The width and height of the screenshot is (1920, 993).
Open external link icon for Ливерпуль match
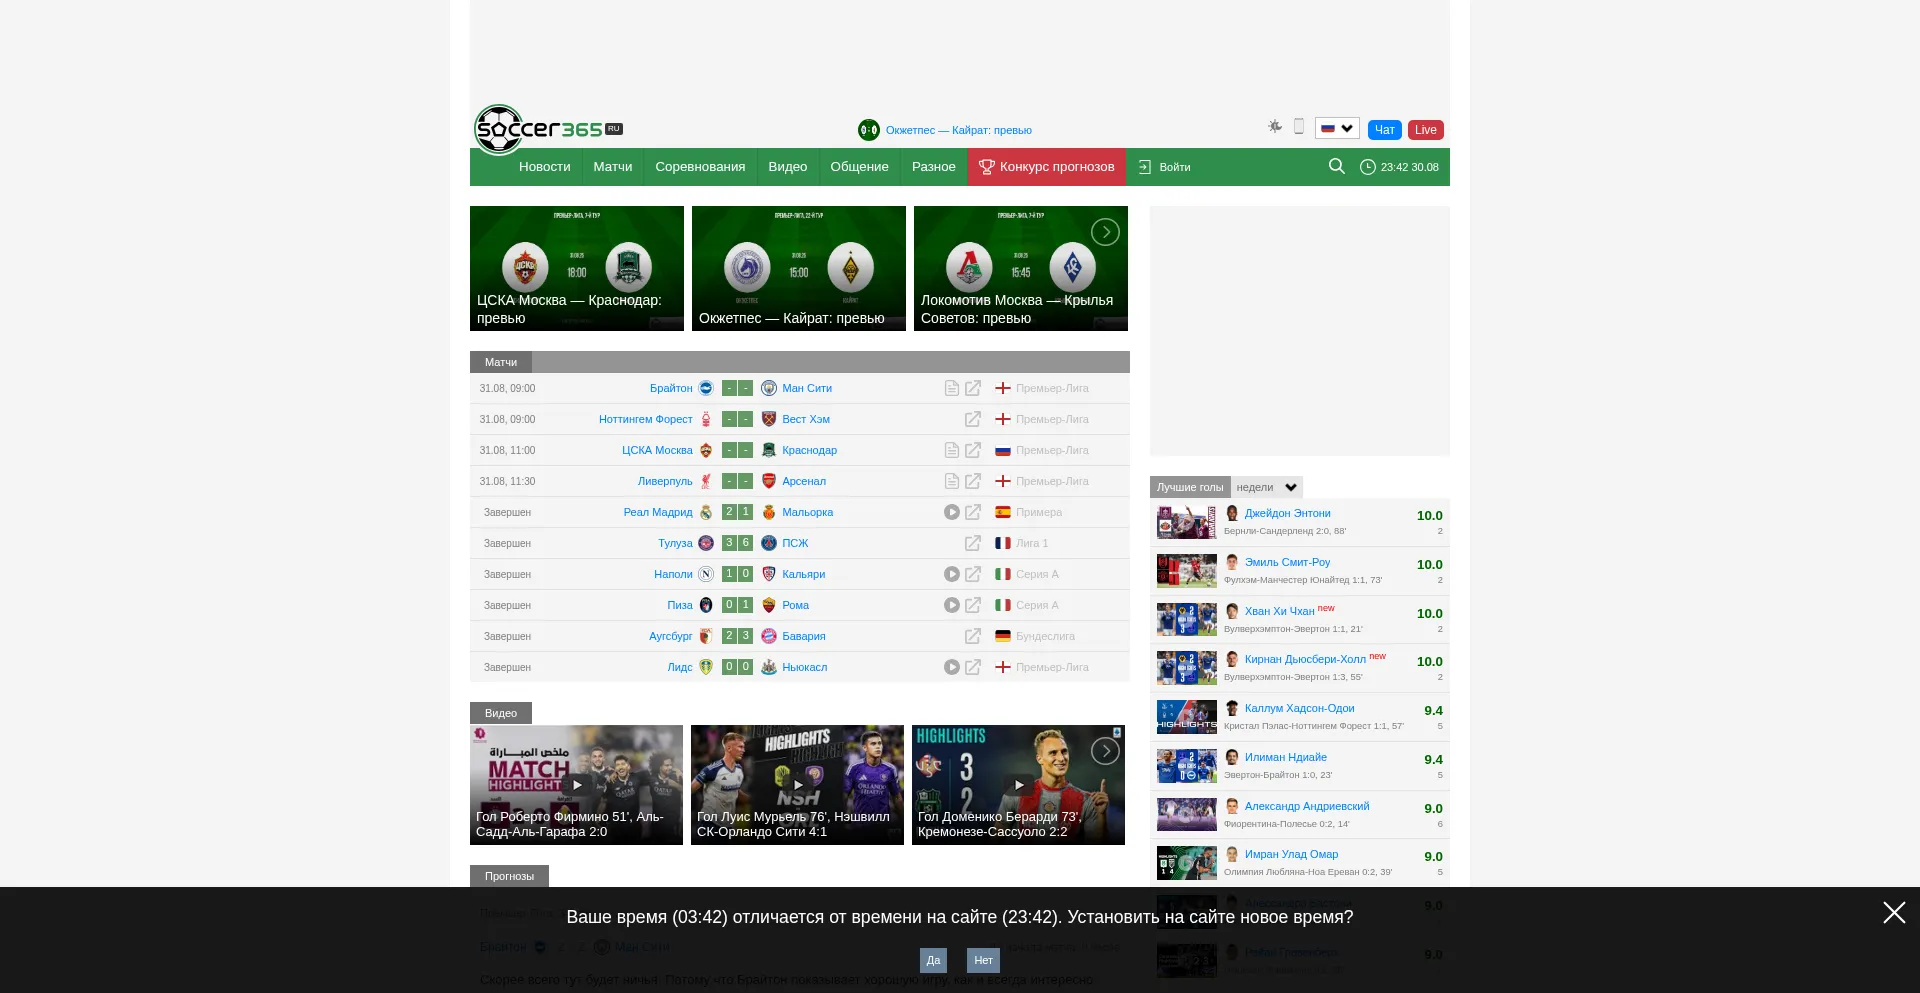(x=973, y=481)
